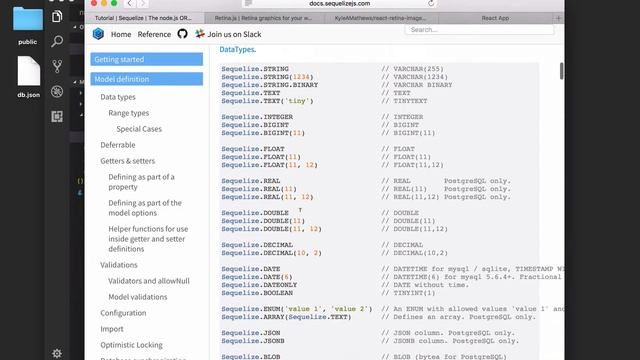This screenshot has height=360, width=640.
Task: Open the Home nav link
Action: click(x=121, y=34)
